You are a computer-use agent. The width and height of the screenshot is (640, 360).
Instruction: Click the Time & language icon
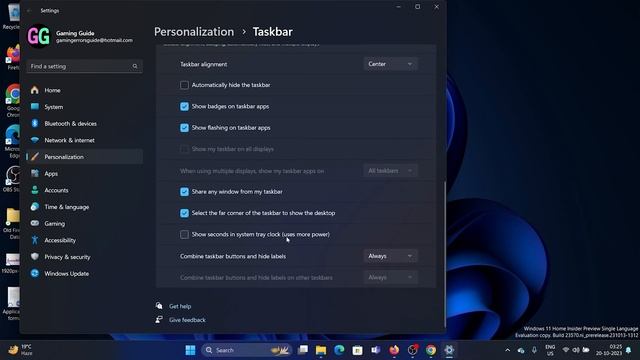(35, 207)
